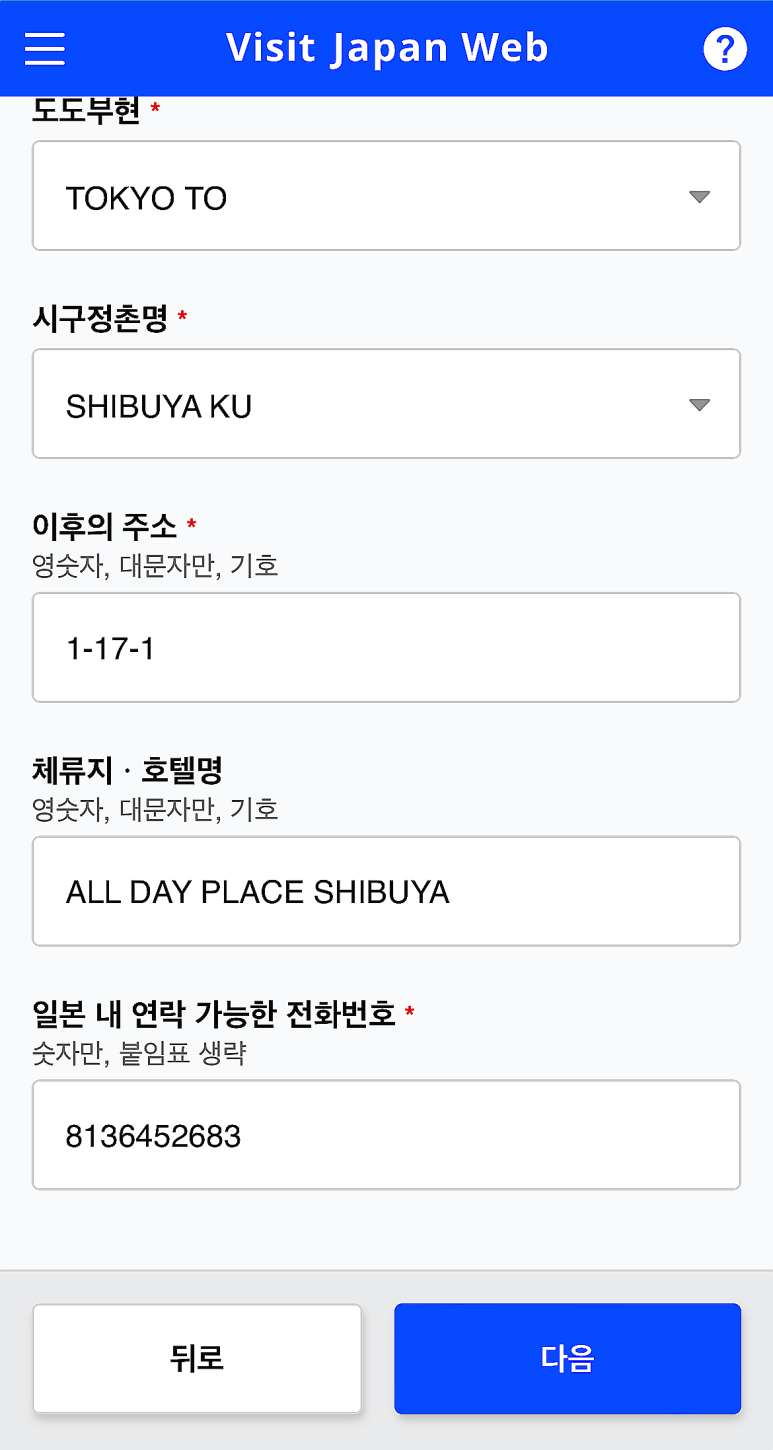Proceed with the 다음 button

[568, 1358]
